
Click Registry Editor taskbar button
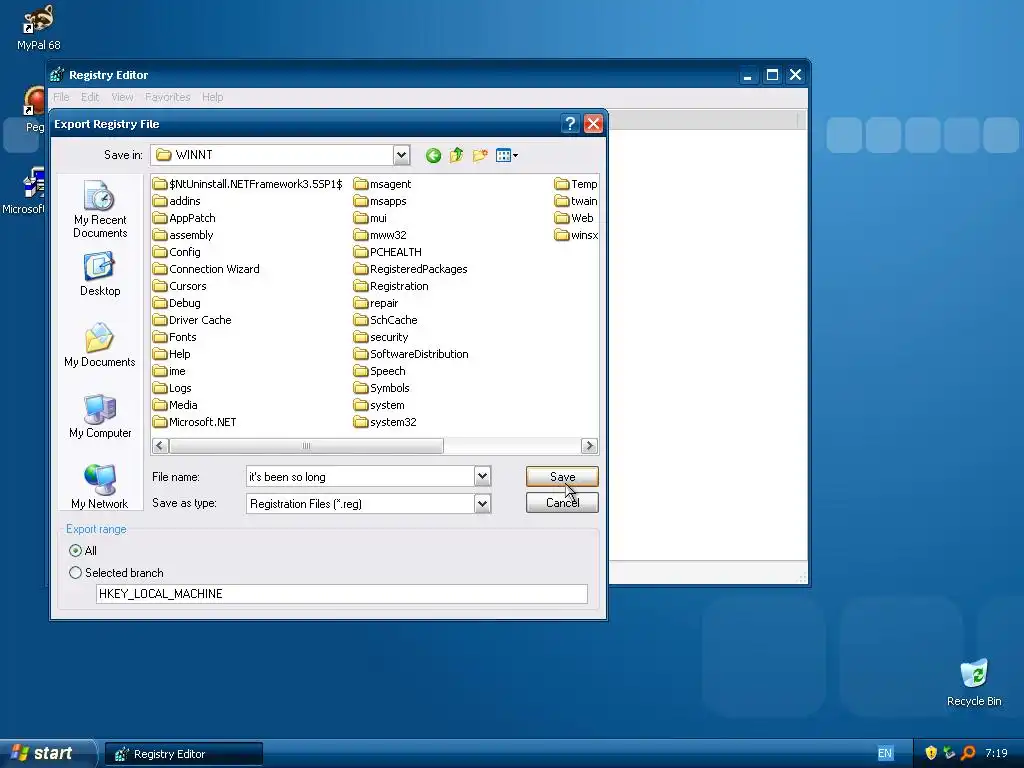point(184,754)
